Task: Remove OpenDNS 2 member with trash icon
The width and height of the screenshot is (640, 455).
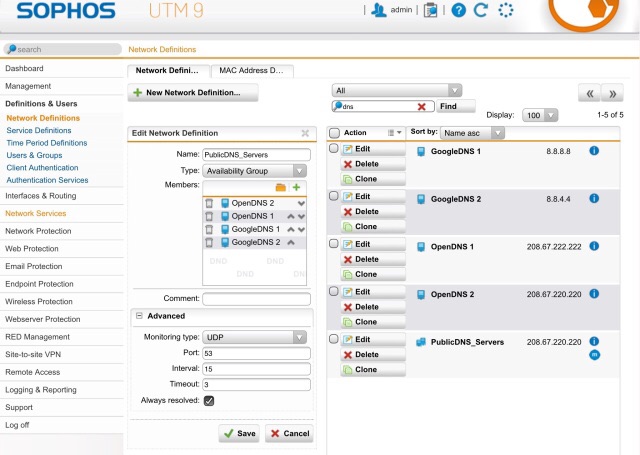Action: (x=209, y=203)
